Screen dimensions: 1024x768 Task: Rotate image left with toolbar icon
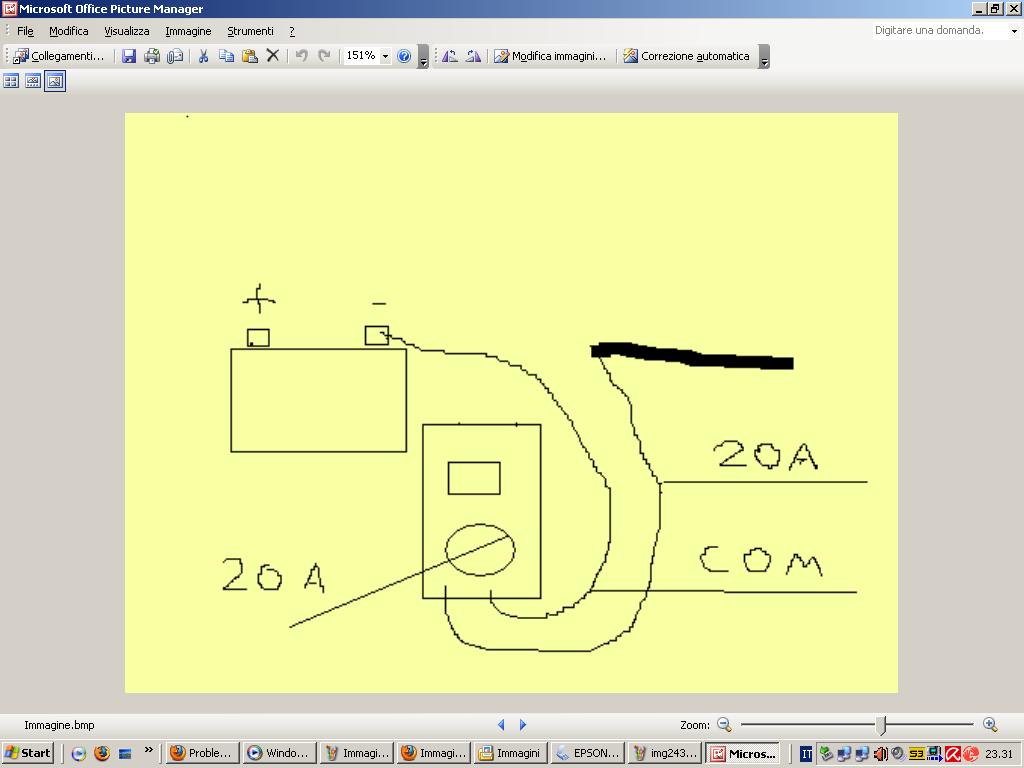(450, 56)
